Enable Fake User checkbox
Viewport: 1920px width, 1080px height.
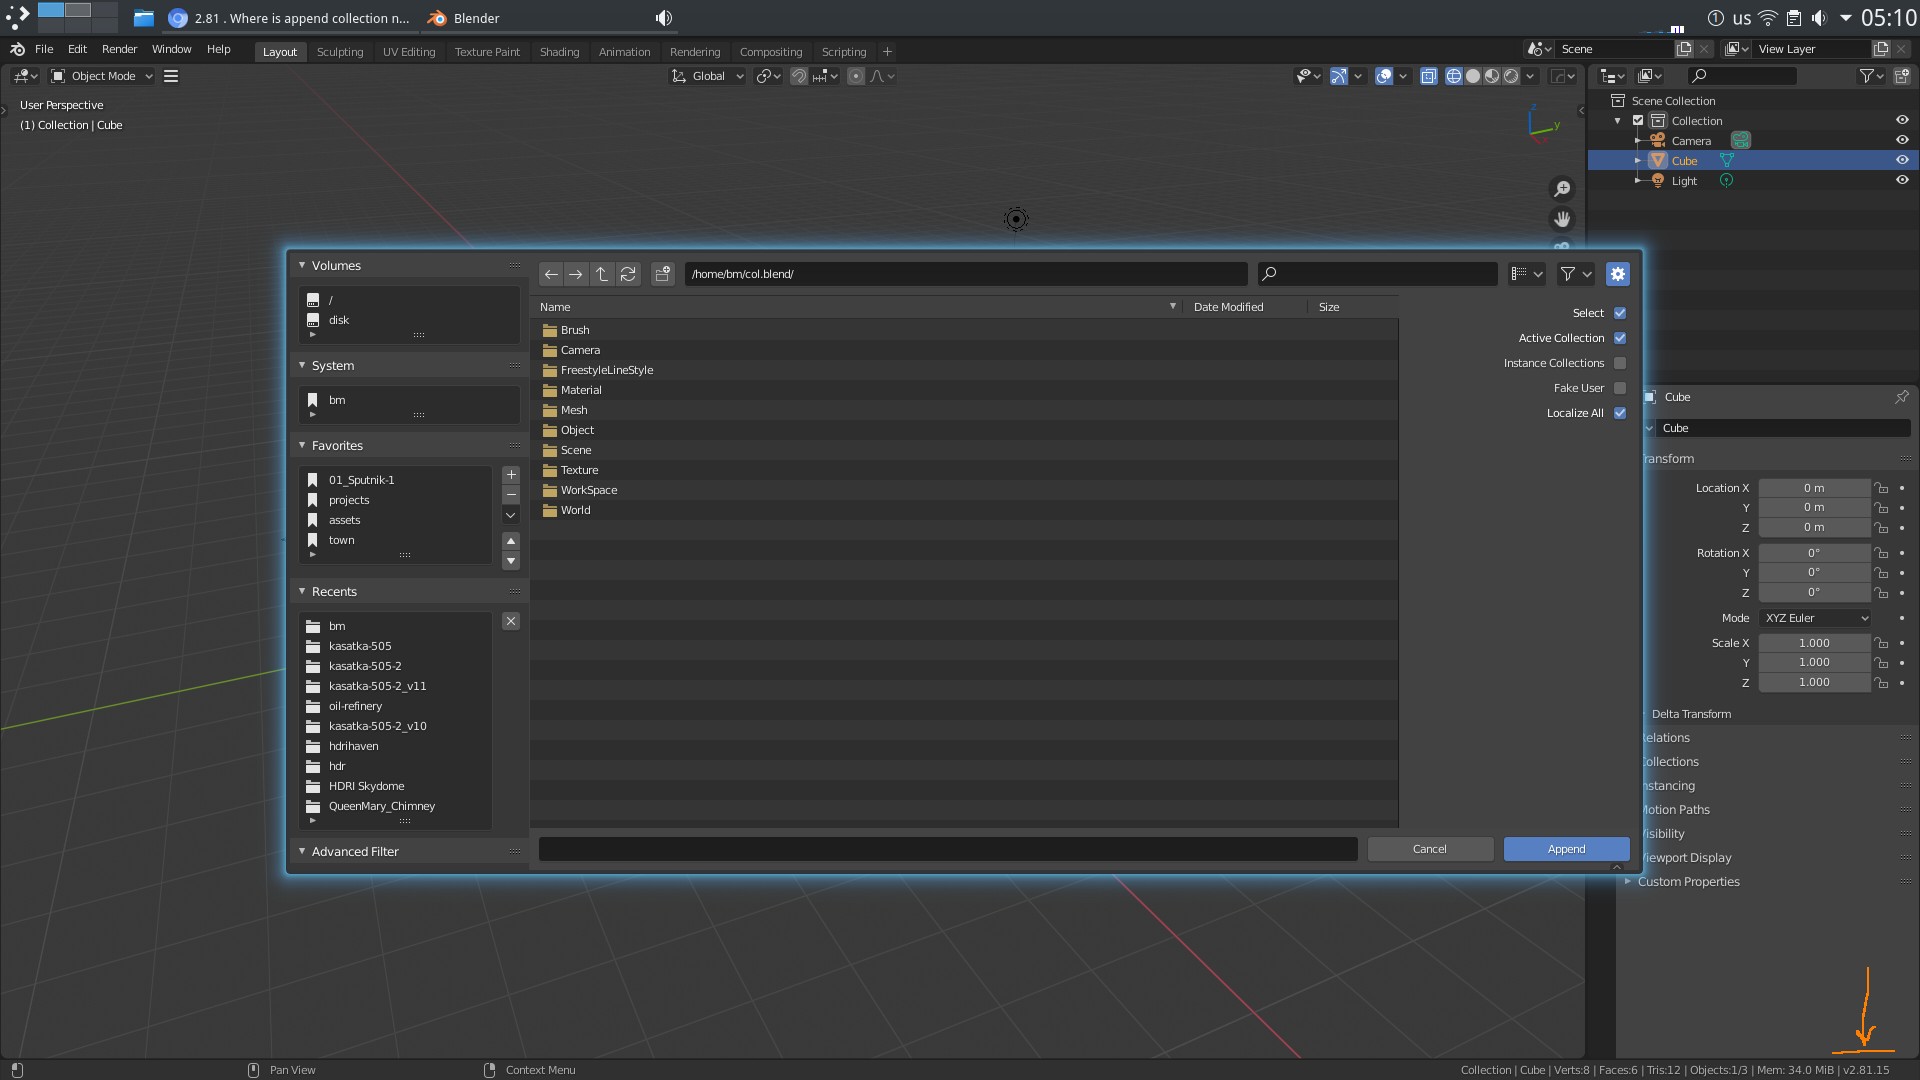pos(1620,388)
